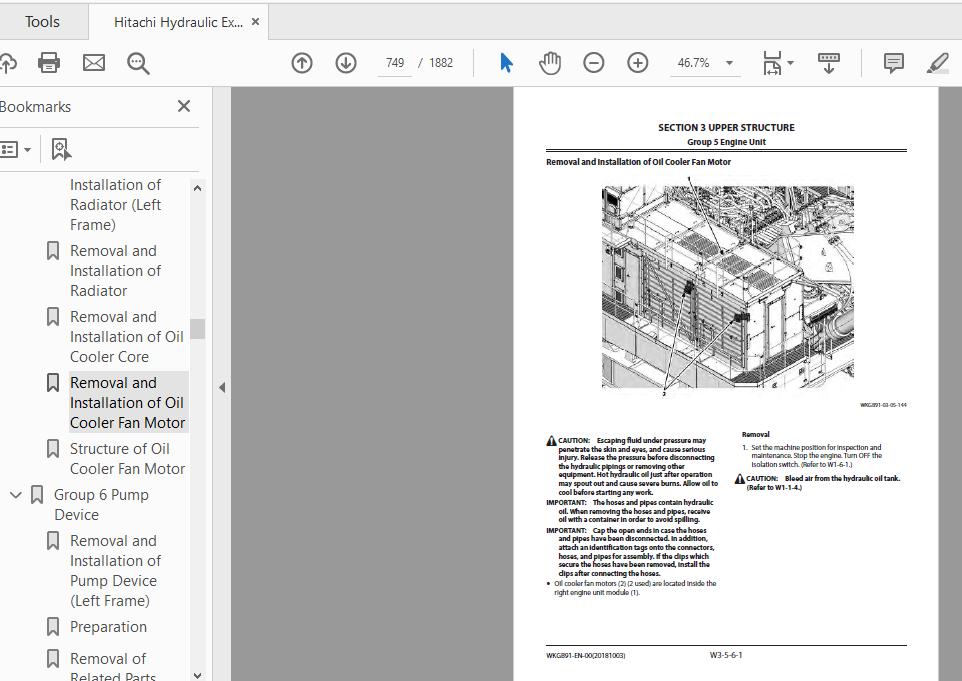Open the 46.7% zoom level dropdown
Screen dimensions: 962x681
pos(705,62)
